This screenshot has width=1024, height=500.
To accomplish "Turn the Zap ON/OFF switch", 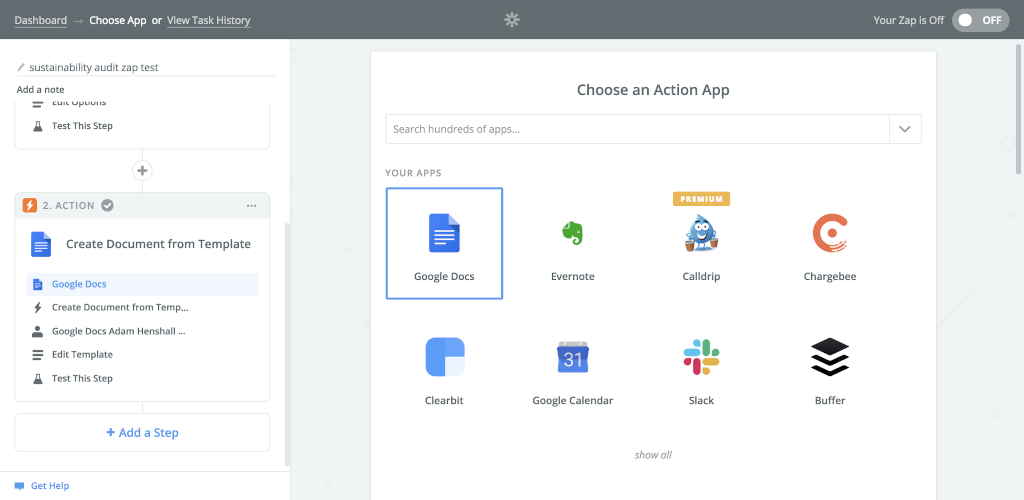I will [980, 20].
